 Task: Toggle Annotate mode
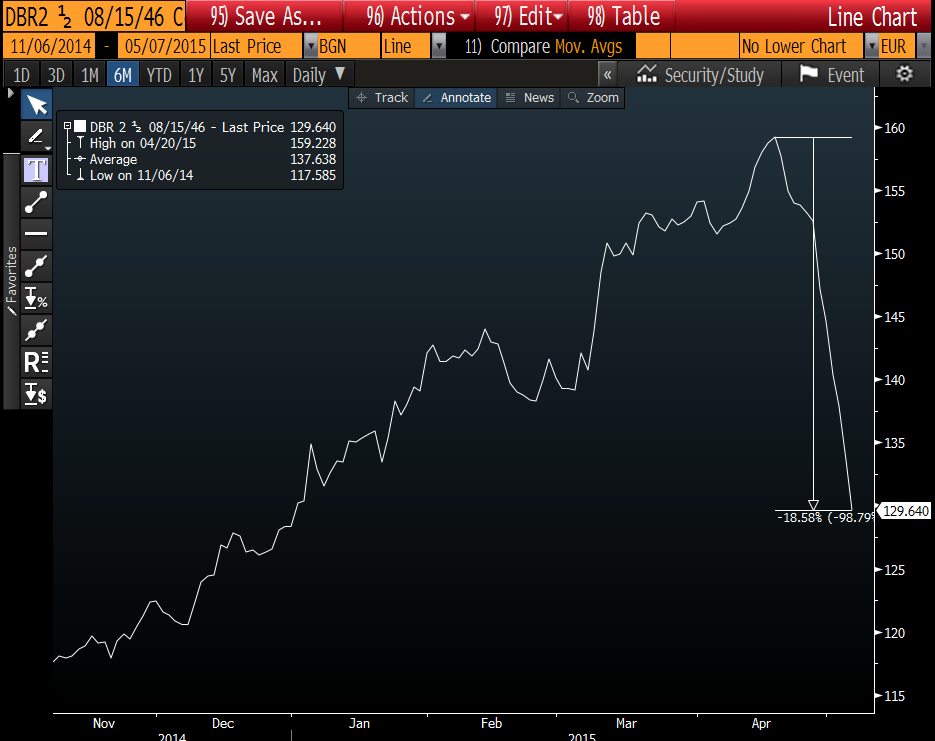[456, 98]
